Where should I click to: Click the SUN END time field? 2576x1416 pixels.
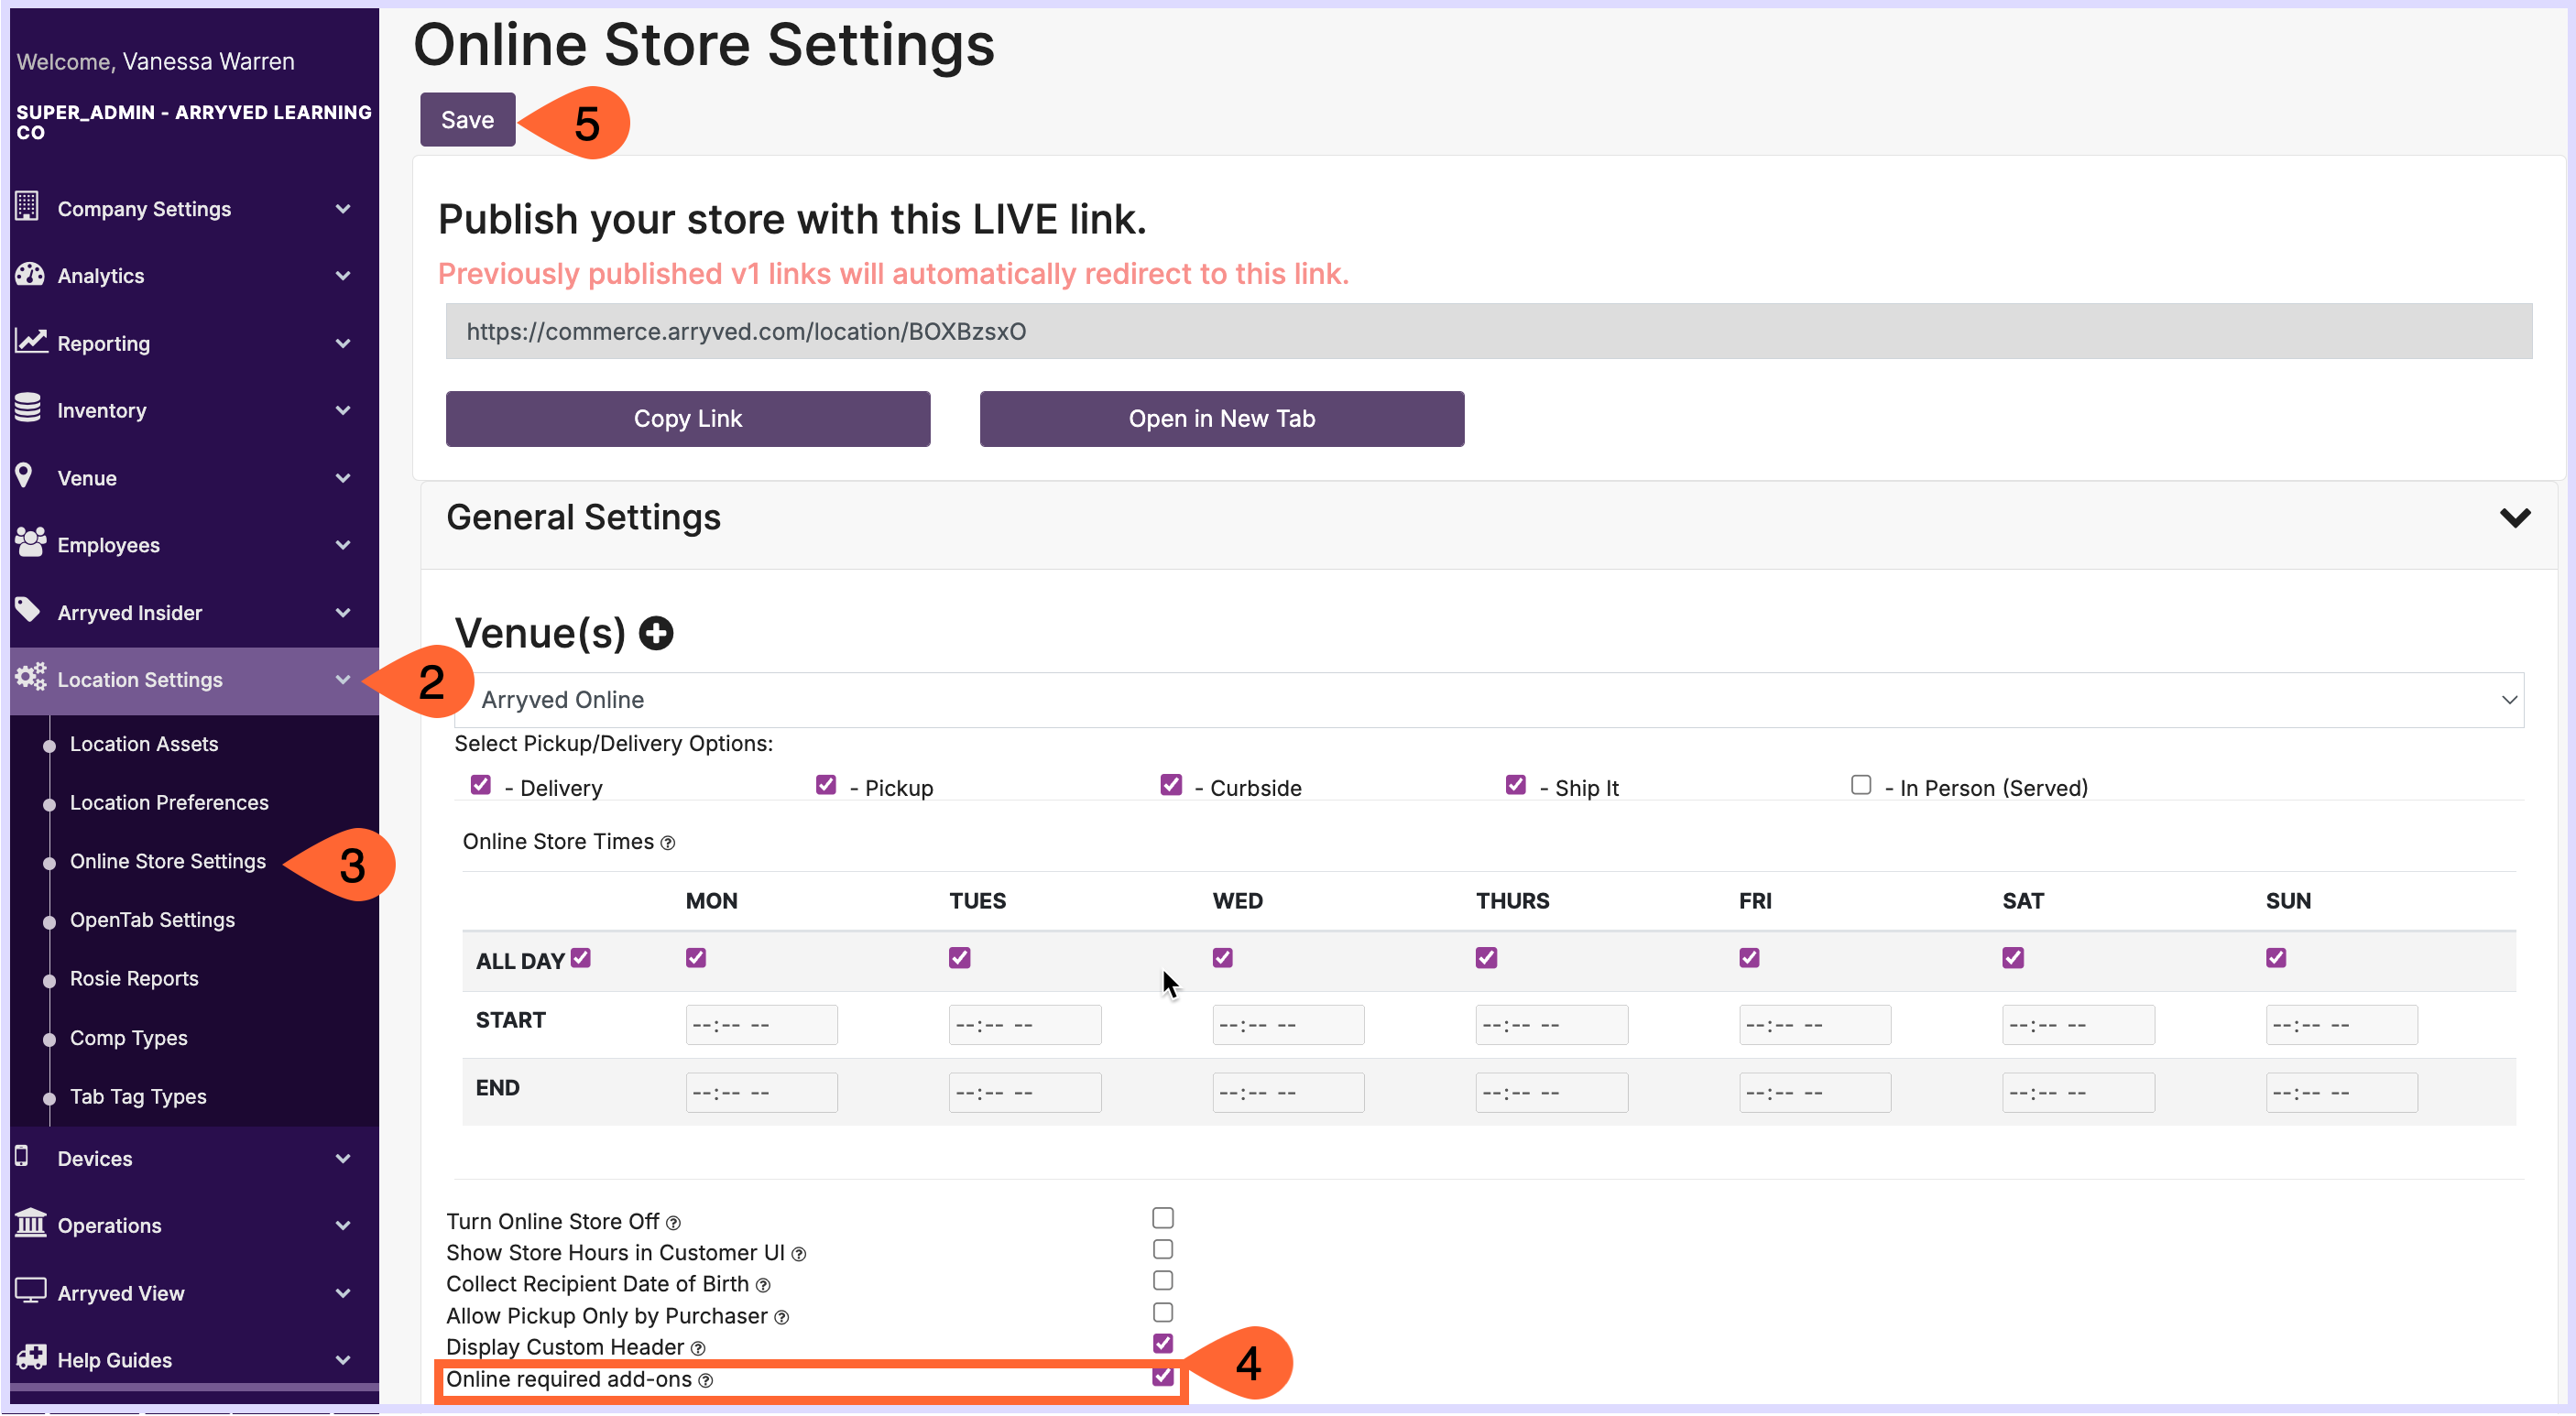pyautogui.click(x=2341, y=1093)
